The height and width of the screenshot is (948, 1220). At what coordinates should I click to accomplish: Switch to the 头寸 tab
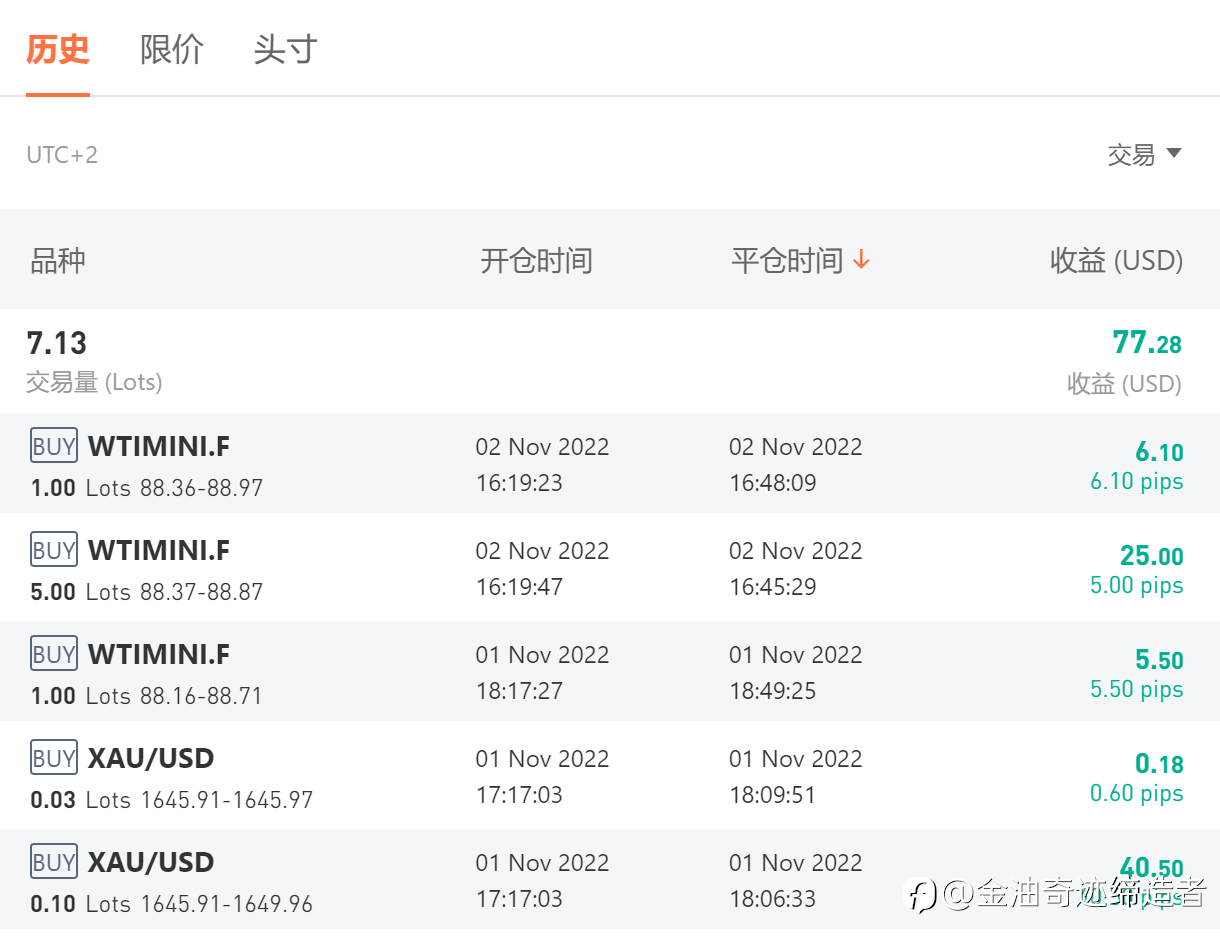point(285,49)
